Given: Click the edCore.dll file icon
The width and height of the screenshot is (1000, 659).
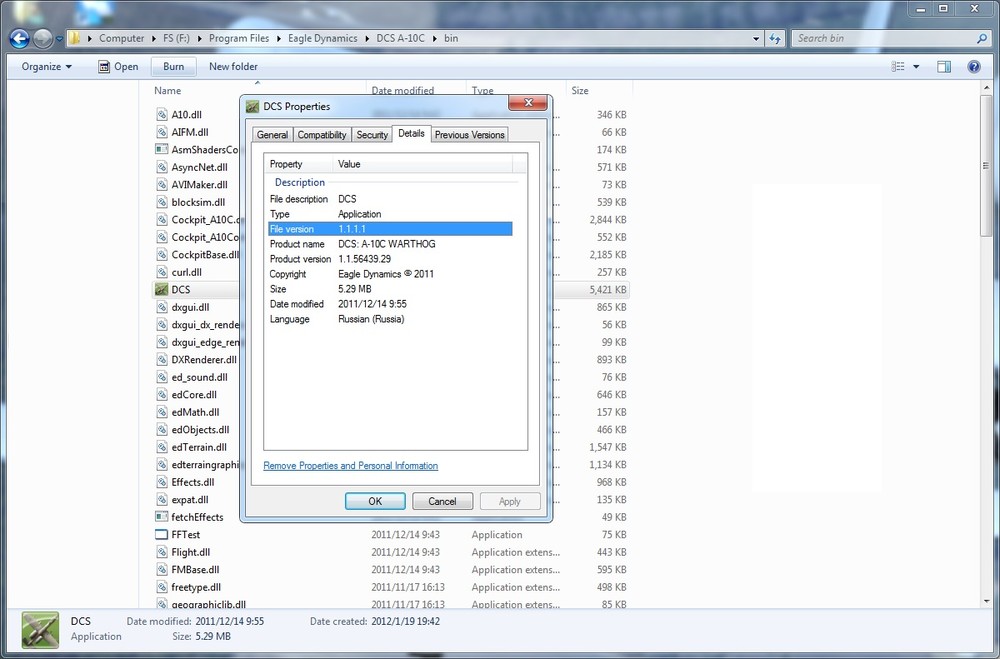Looking at the screenshot, I should 162,394.
